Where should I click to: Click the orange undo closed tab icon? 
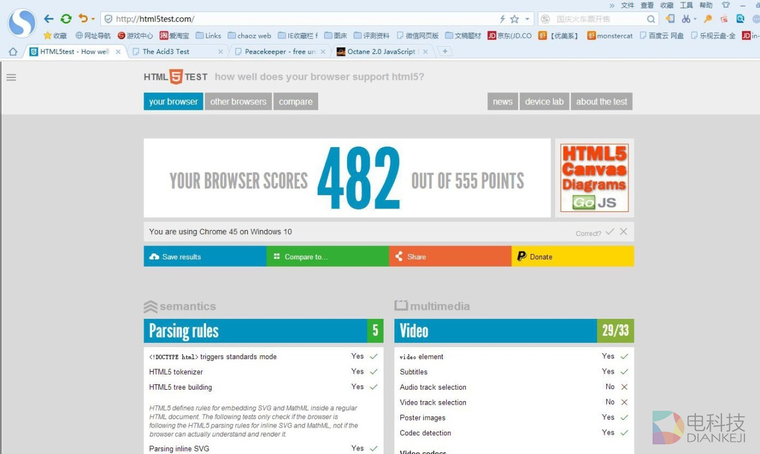click(x=83, y=18)
